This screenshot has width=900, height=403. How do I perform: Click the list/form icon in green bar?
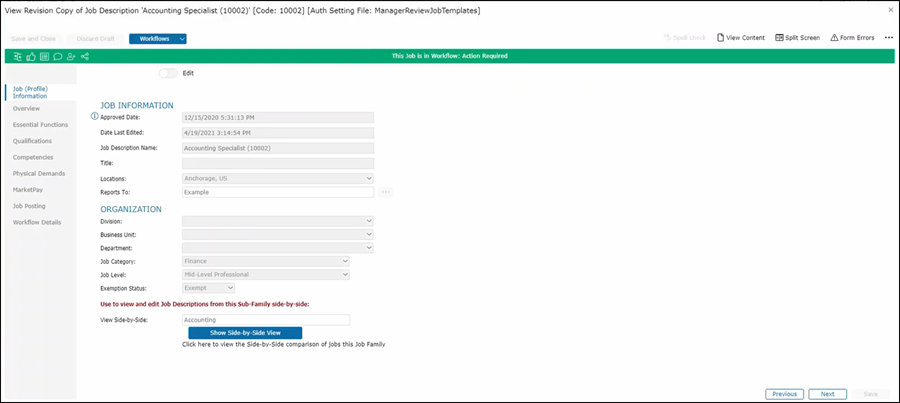(x=43, y=56)
